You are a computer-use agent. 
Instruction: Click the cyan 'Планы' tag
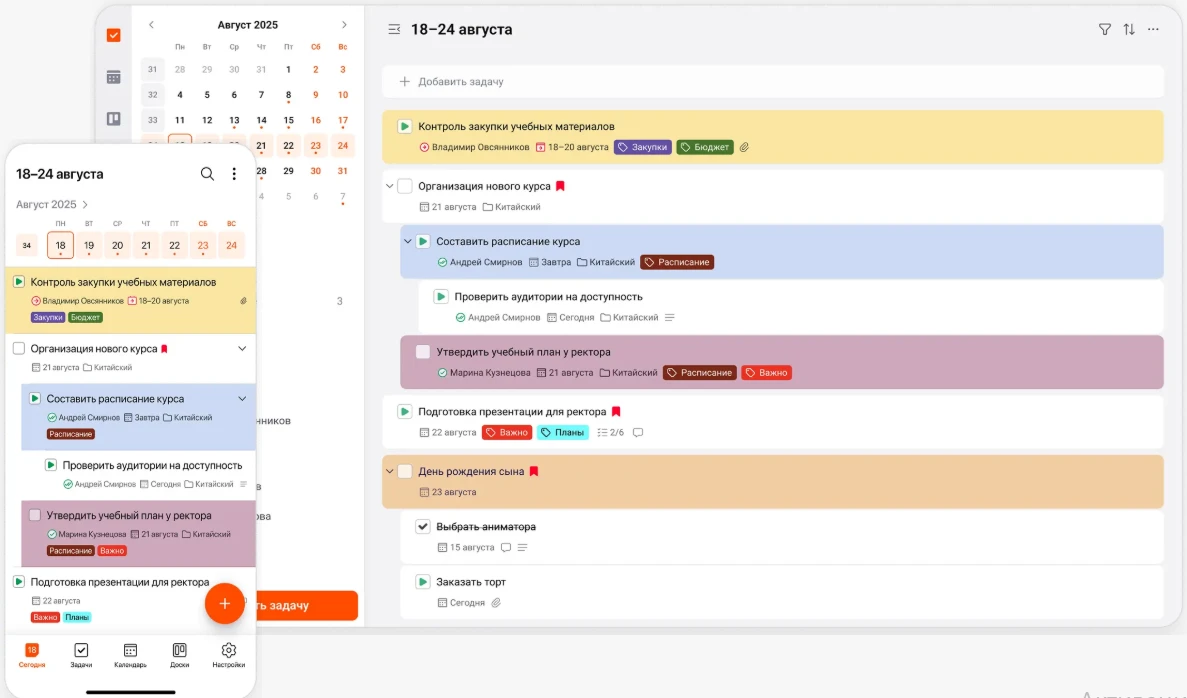(x=561, y=433)
